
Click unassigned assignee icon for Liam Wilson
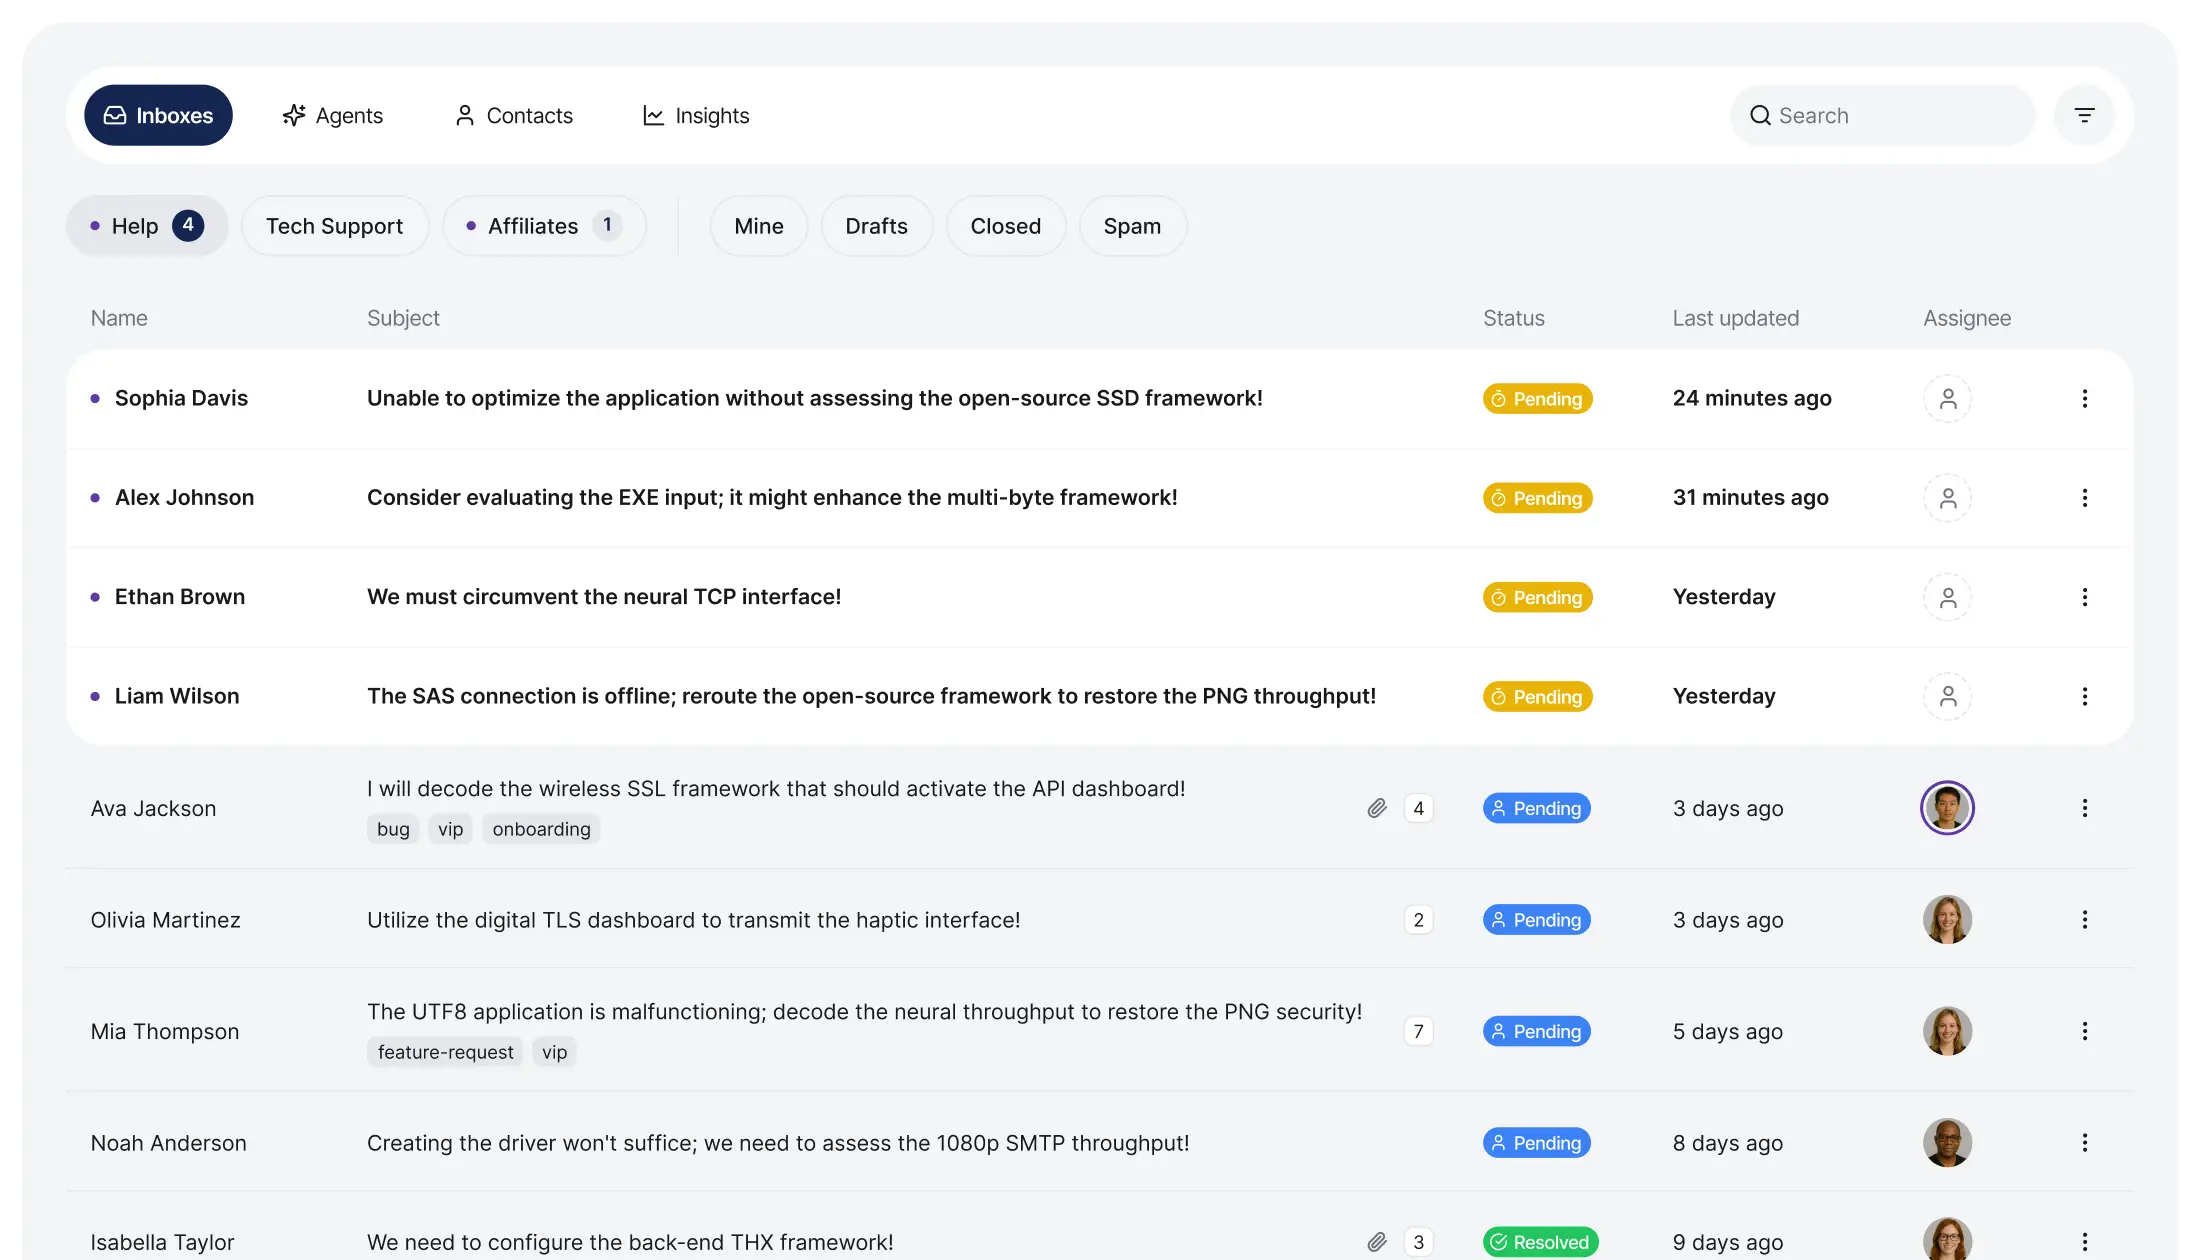(1947, 697)
